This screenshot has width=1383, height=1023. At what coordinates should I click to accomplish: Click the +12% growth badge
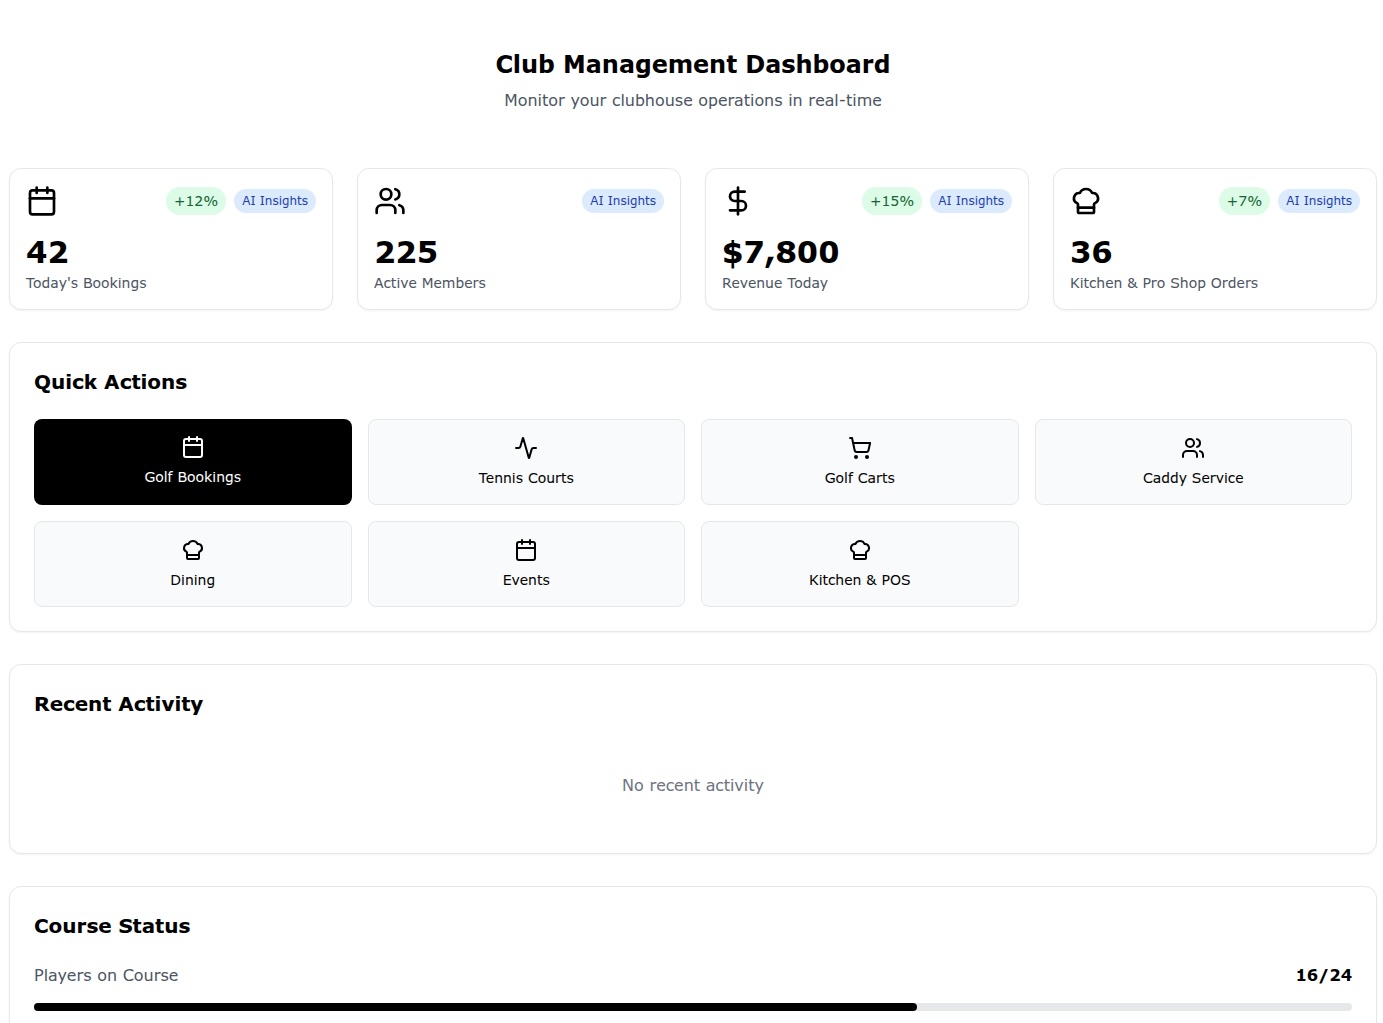(195, 200)
